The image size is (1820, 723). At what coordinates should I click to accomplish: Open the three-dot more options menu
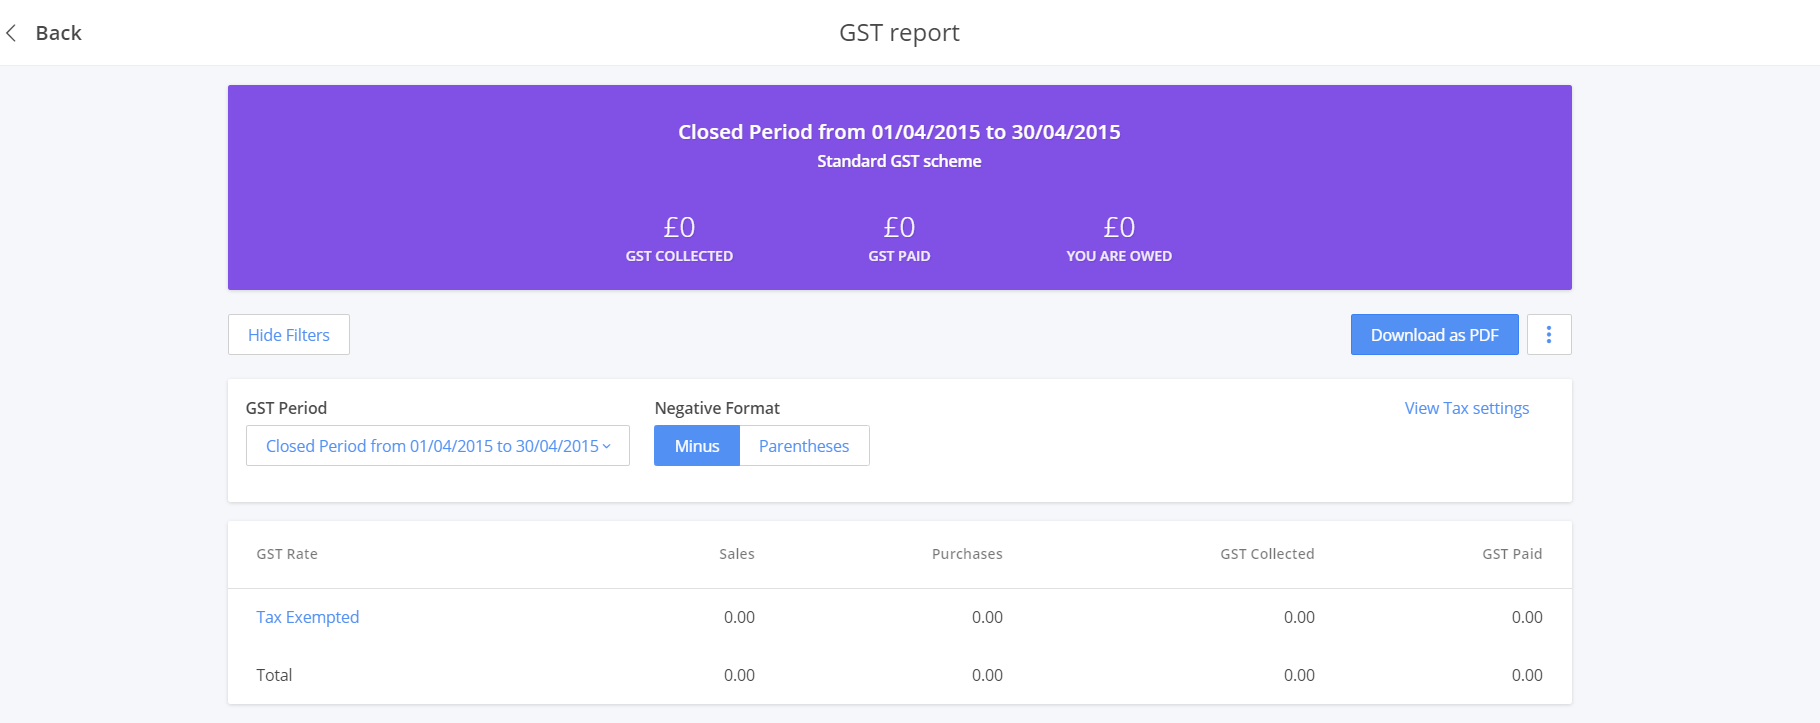click(x=1549, y=335)
